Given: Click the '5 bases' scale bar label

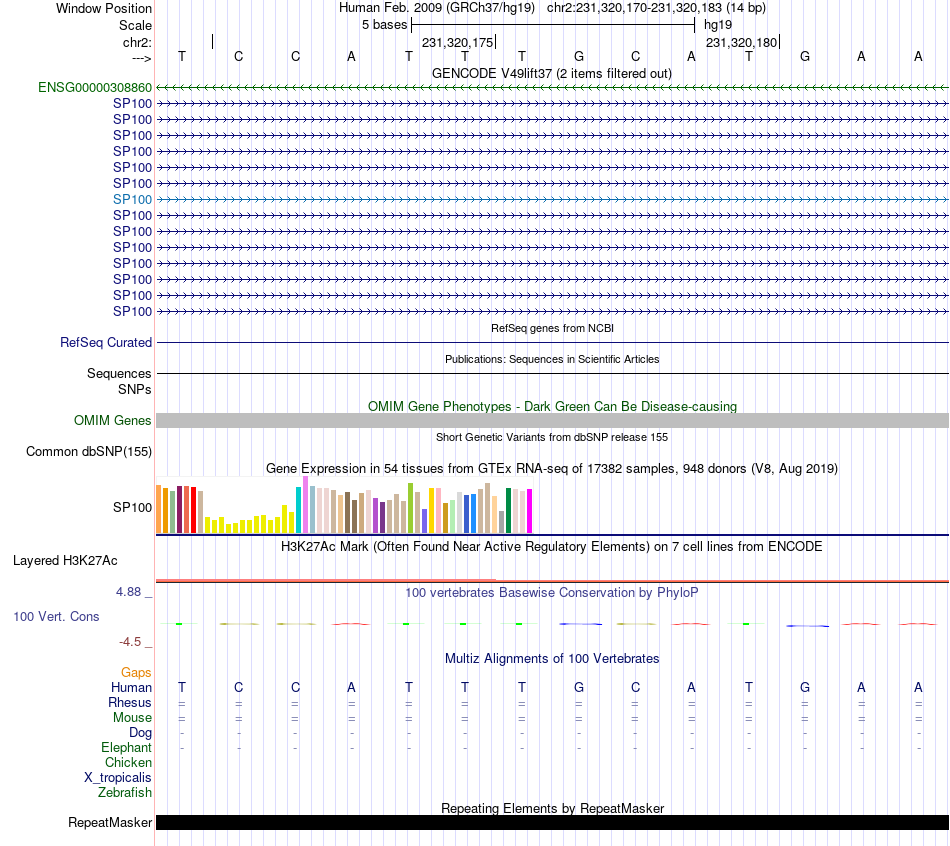Looking at the screenshot, I should pos(385,25).
